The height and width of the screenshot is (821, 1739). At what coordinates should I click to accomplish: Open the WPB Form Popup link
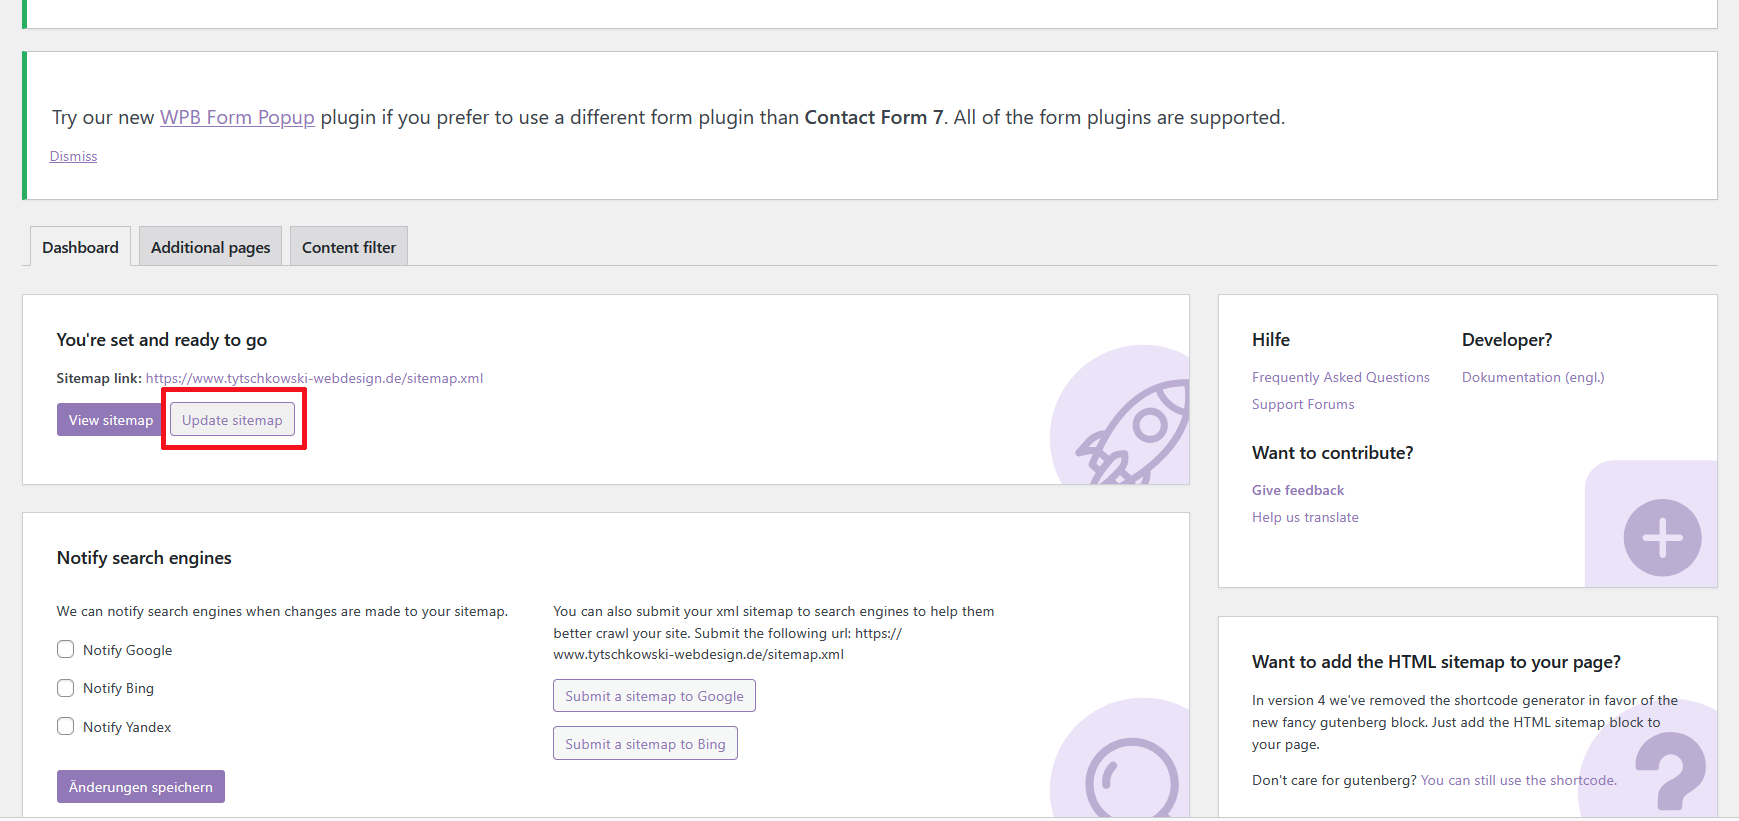[237, 117]
